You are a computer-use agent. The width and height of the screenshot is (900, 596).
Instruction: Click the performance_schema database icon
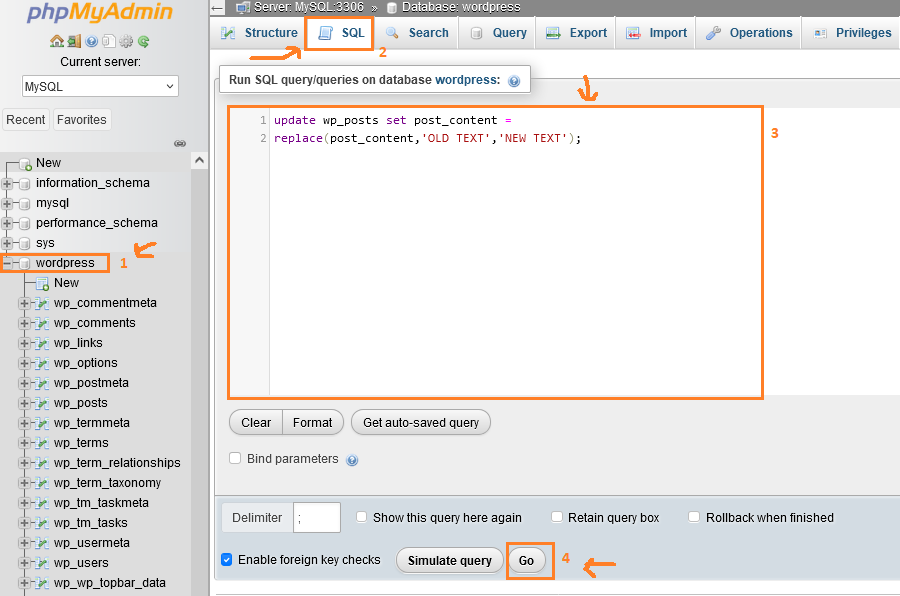coord(25,223)
